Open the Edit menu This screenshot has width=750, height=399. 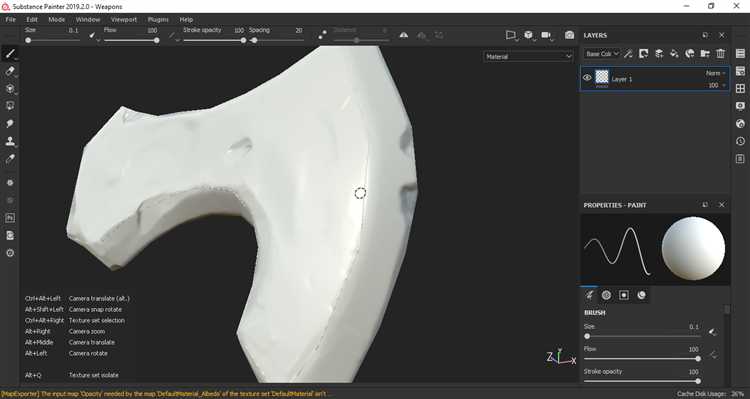[32, 20]
